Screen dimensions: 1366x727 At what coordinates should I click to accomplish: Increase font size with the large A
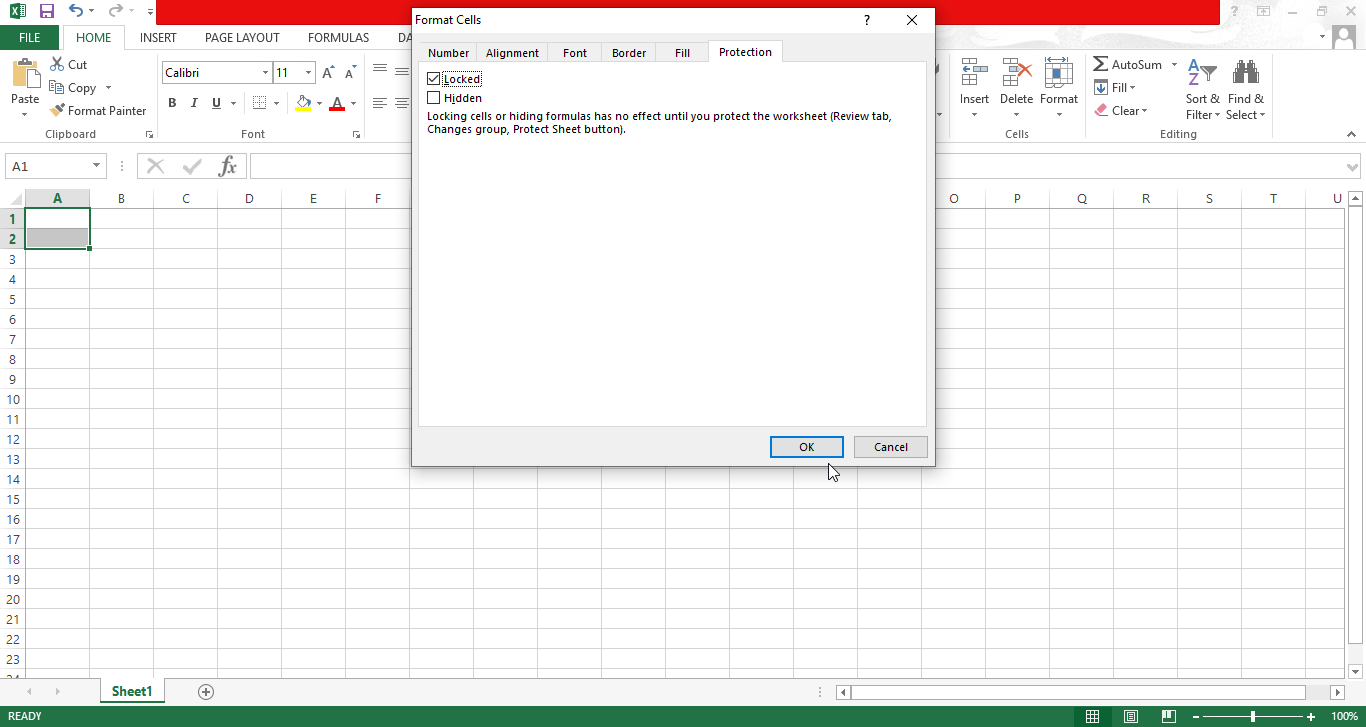point(328,73)
